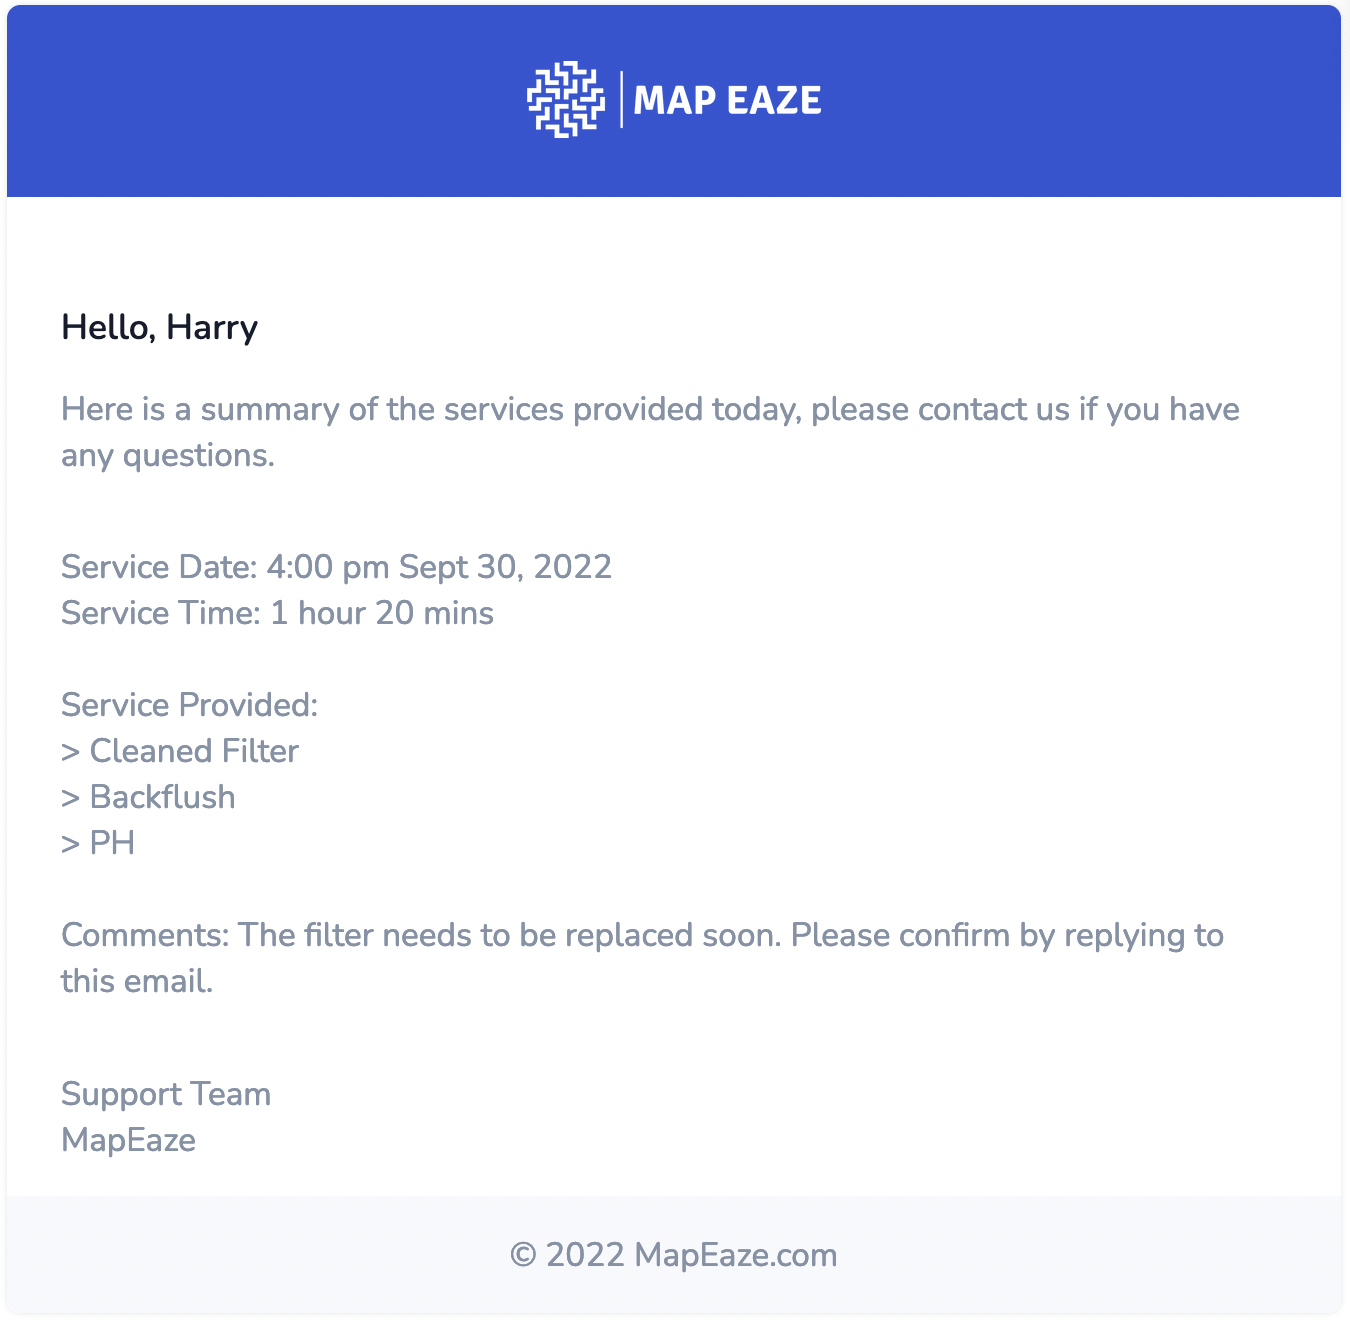The width and height of the screenshot is (1350, 1324).
Task: Click the "Service Time:" label
Action: coord(161,613)
